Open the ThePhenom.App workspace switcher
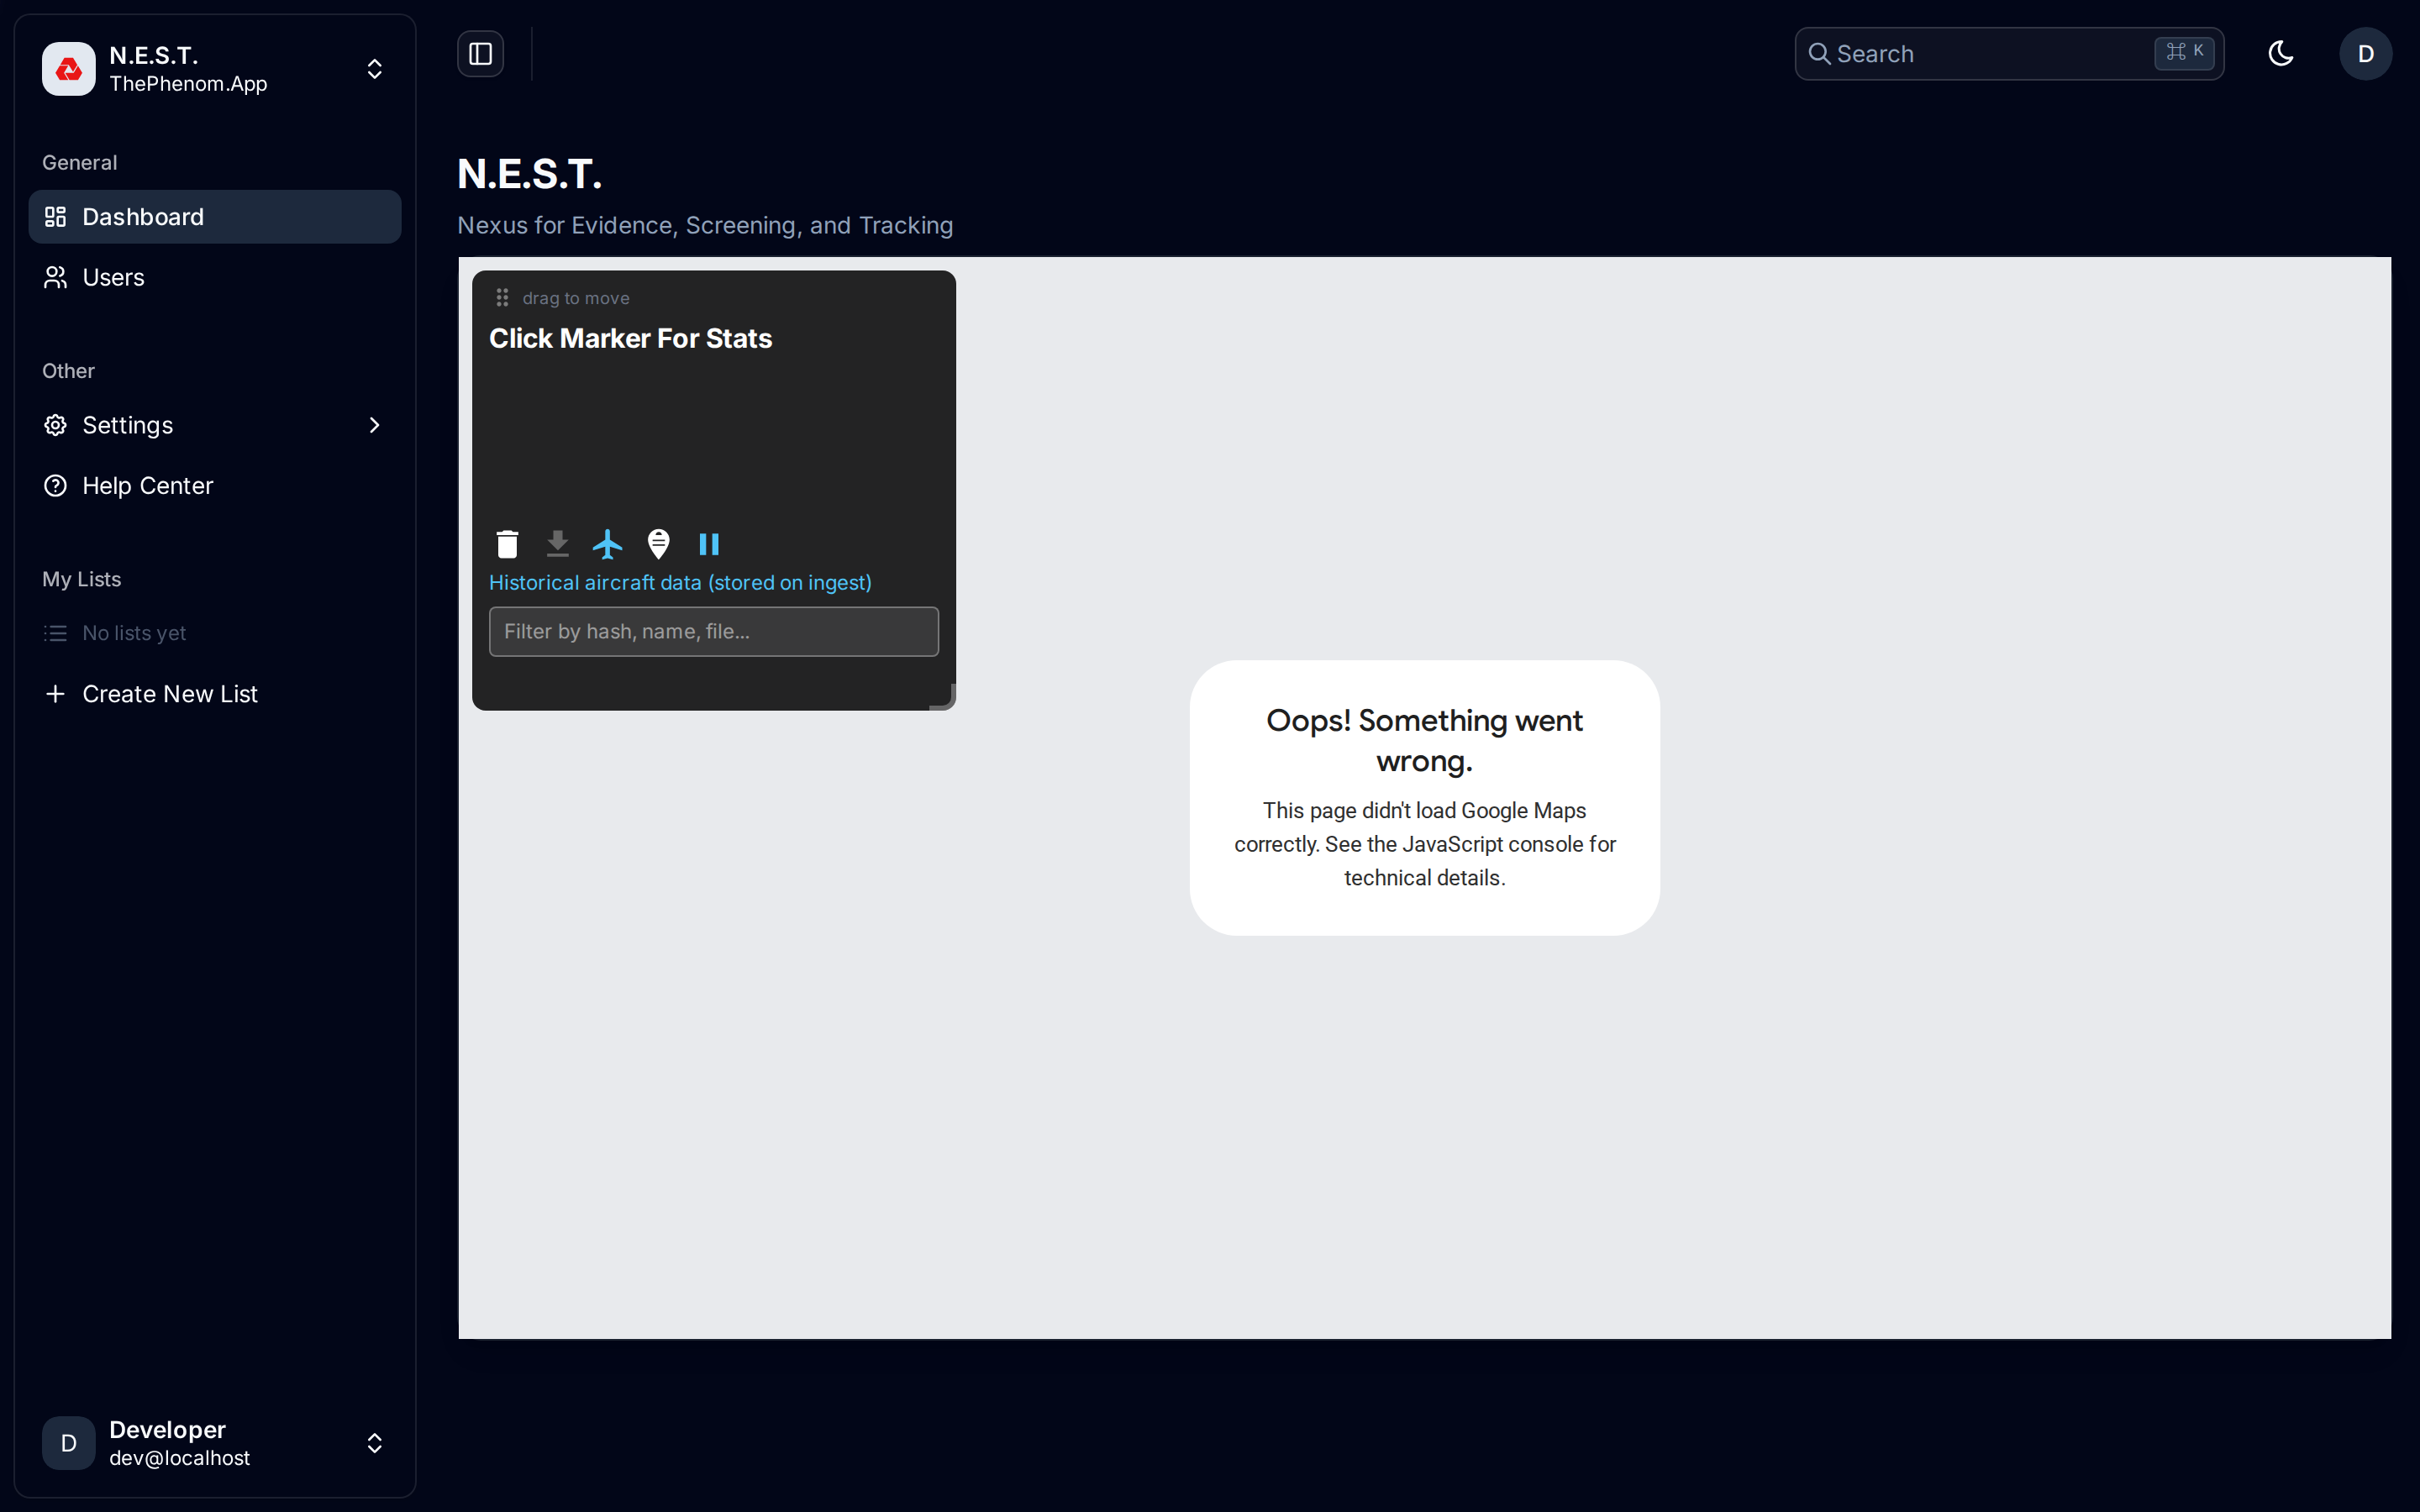Screen dimensions: 2420x1512 point(374,68)
